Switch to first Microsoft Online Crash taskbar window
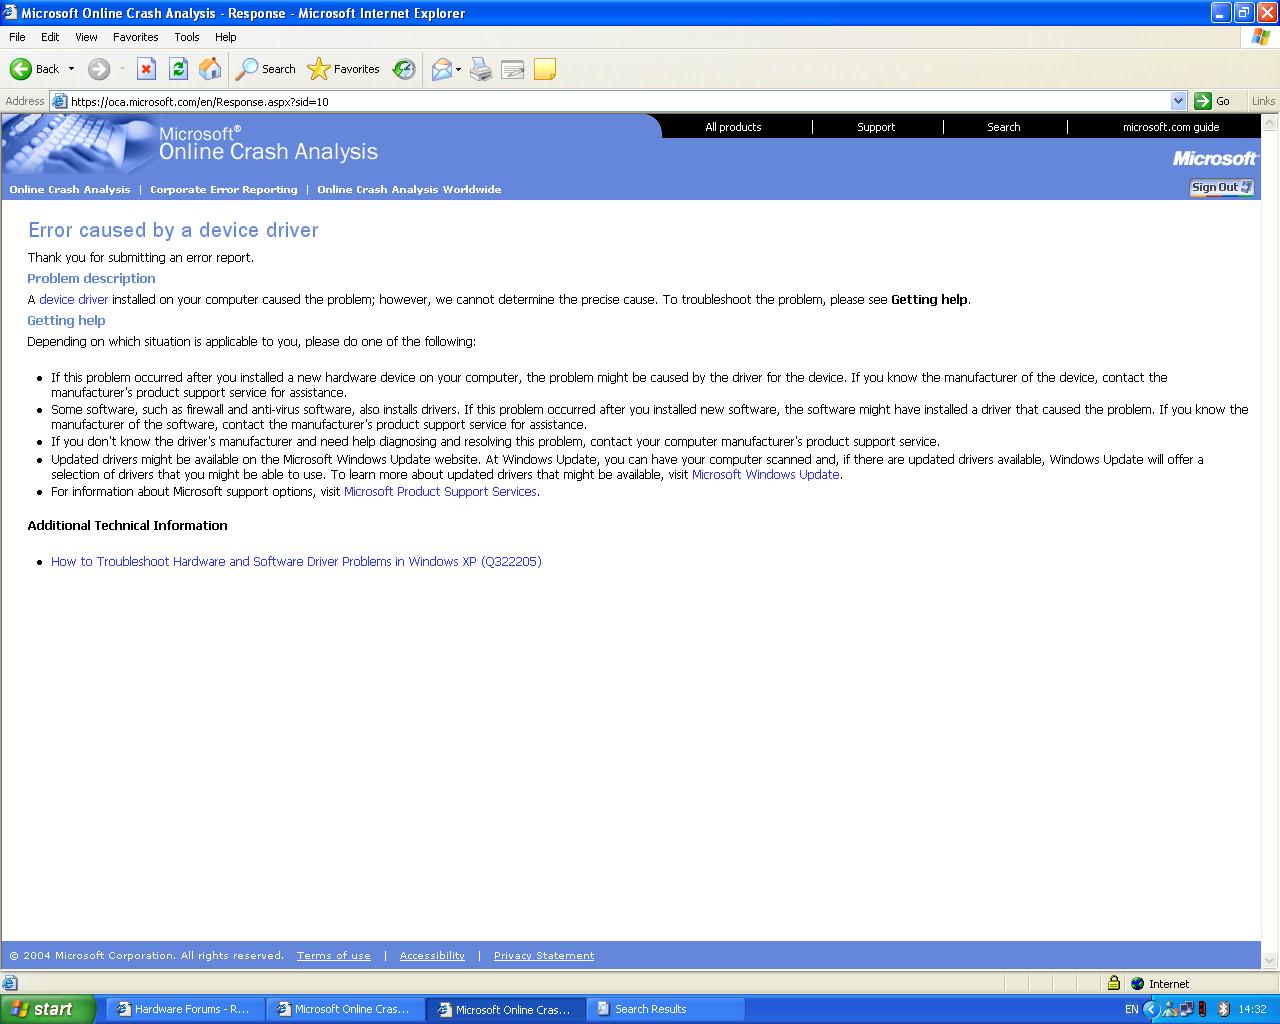Image resolution: width=1280 pixels, height=1024 pixels. (x=345, y=1009)
